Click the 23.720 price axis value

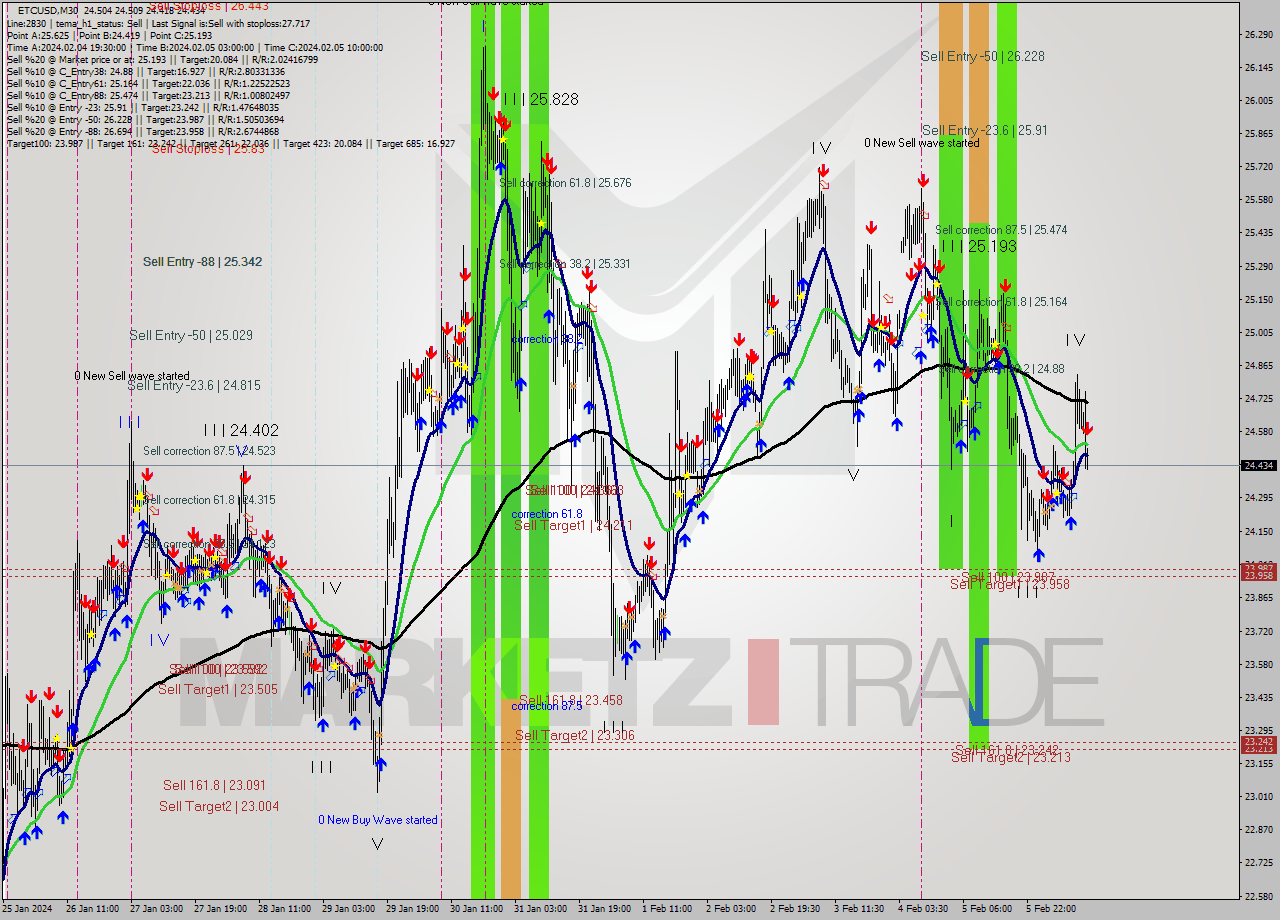(1258, 631)
